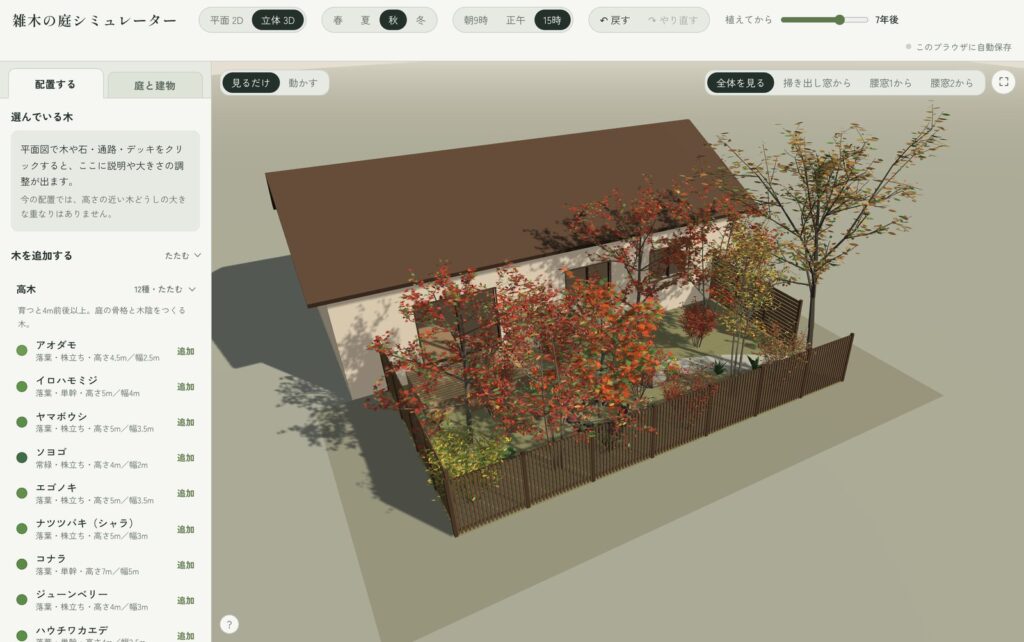Click the green dot beside ヤマボウシ
Image resolution: width=1024 pixels, height=642 pixels.
[22, 422]
